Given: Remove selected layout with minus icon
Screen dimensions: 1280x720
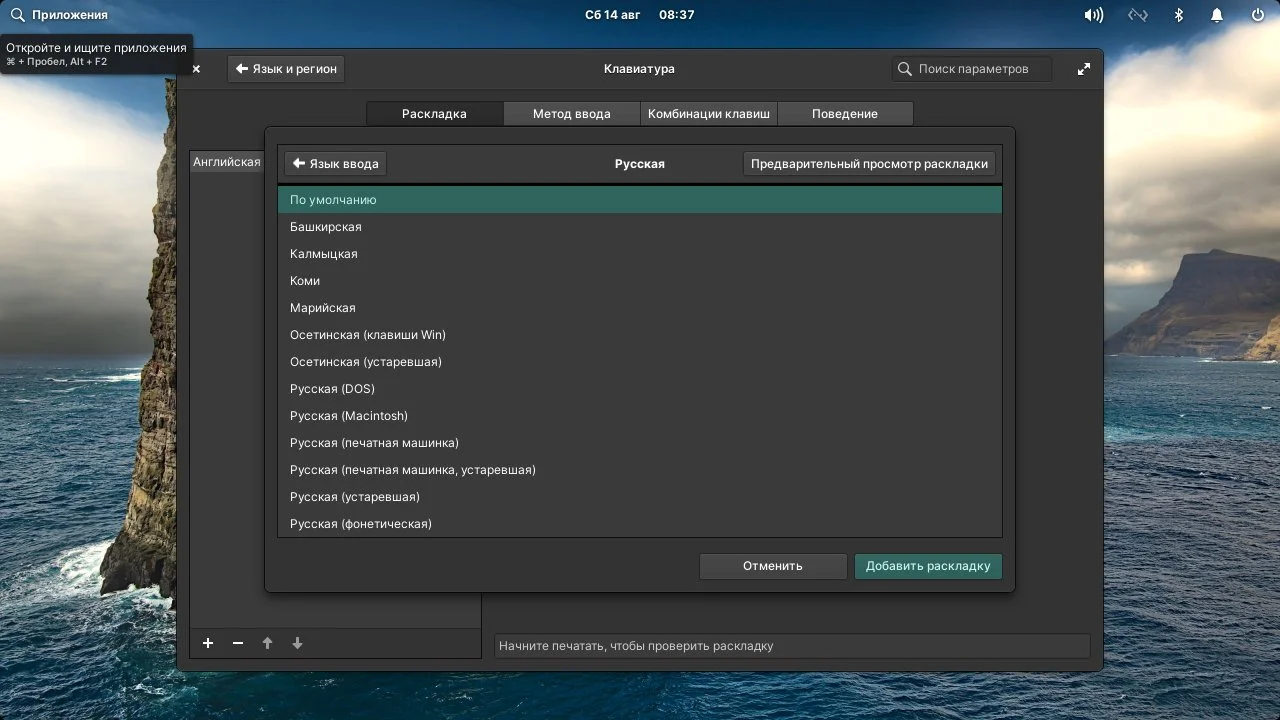Looking at the screenshot, I should pyautogui.click(x=238, y=643).
